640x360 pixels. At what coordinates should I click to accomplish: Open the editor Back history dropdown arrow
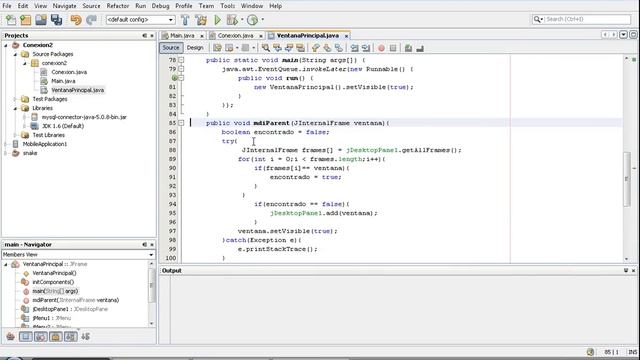coord(237,48)
